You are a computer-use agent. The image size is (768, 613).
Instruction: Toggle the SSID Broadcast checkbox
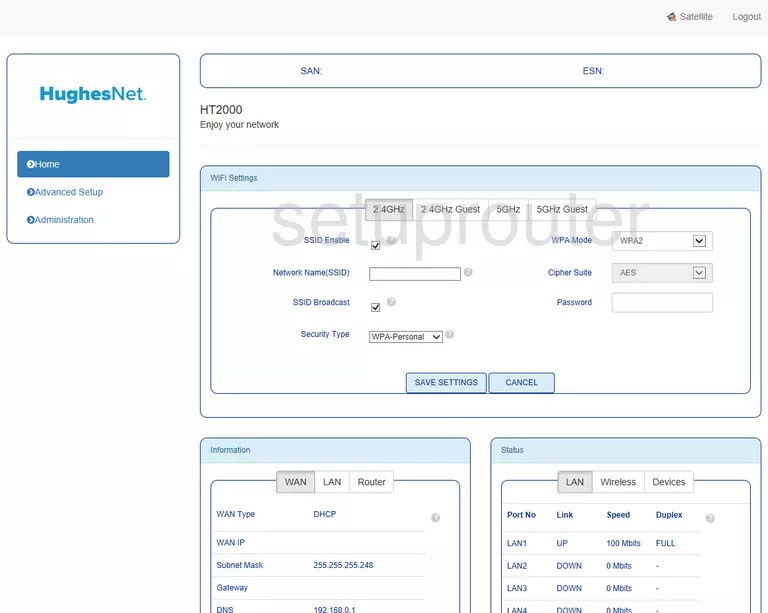pyautogui.click(x=376, y=307)
